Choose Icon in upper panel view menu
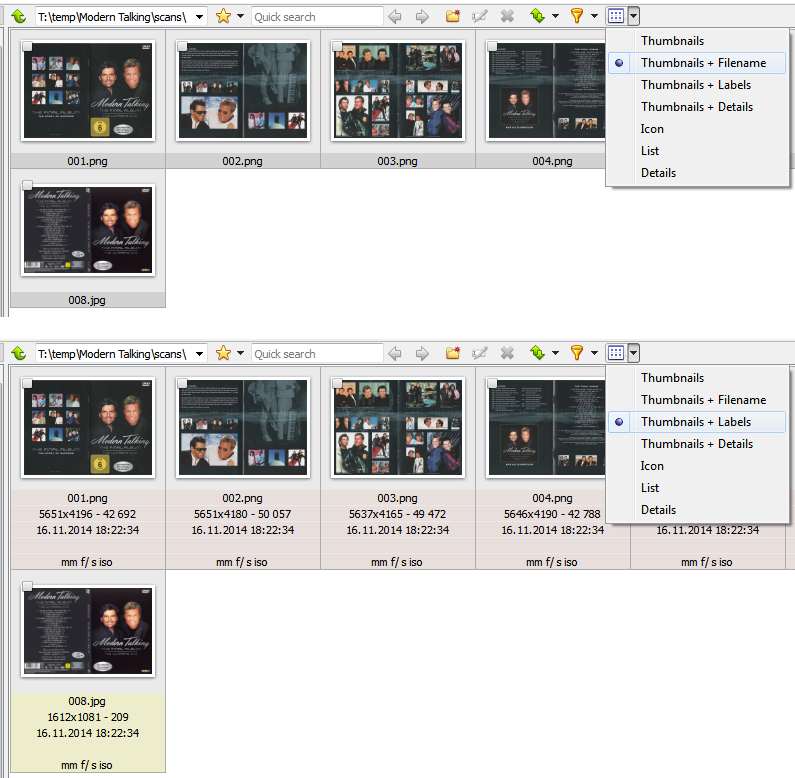 coord(697,129)
